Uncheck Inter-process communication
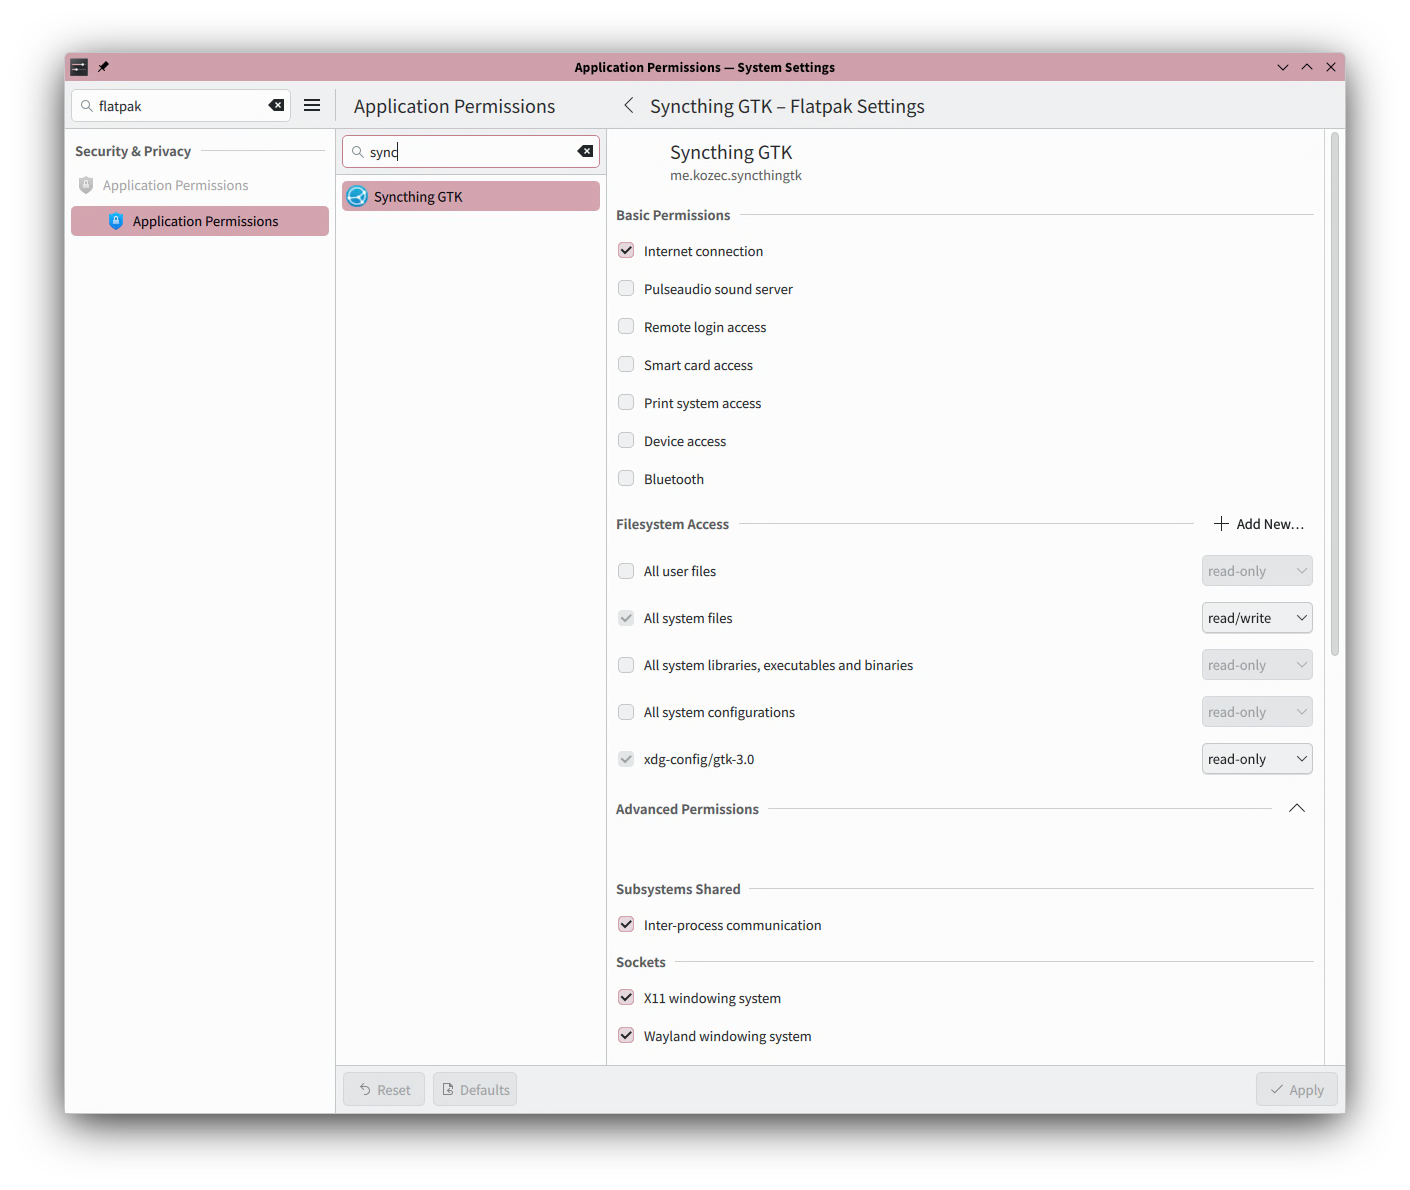The image size is (1410, 1190). click(626, 924)
